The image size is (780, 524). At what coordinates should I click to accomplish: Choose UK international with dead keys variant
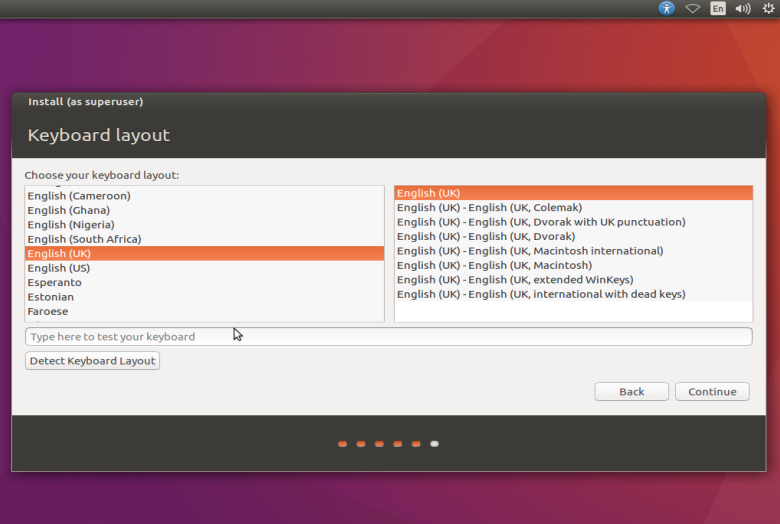[574, 294]
